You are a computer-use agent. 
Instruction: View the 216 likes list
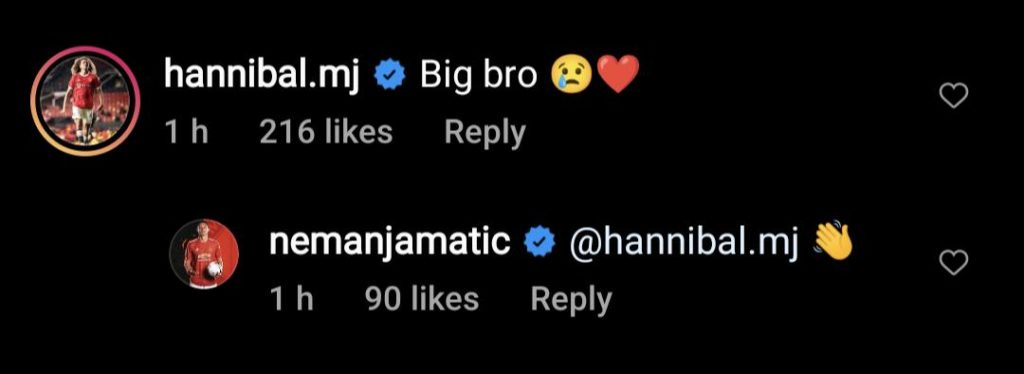(x=326, y=132)
